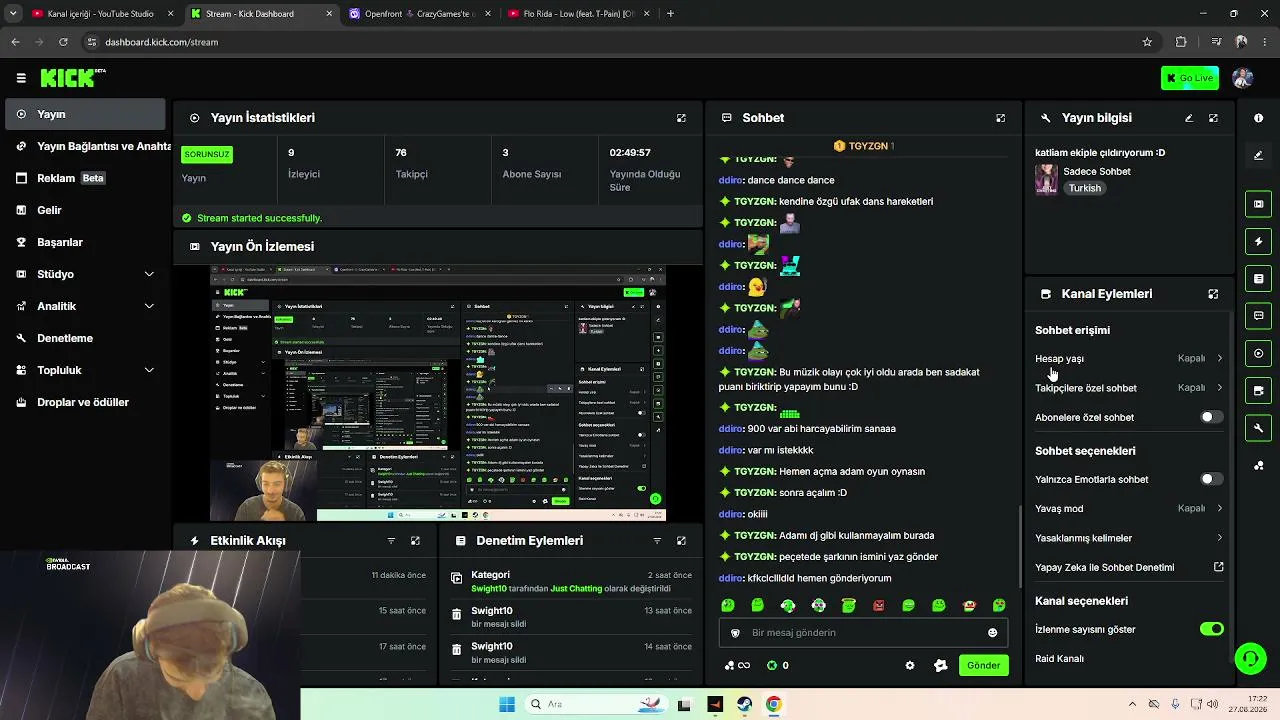The height and width of the screenshot is (720, 1280).
Task: Disable the İzlenme sayısını göster switch
Action: point(1211,629)
